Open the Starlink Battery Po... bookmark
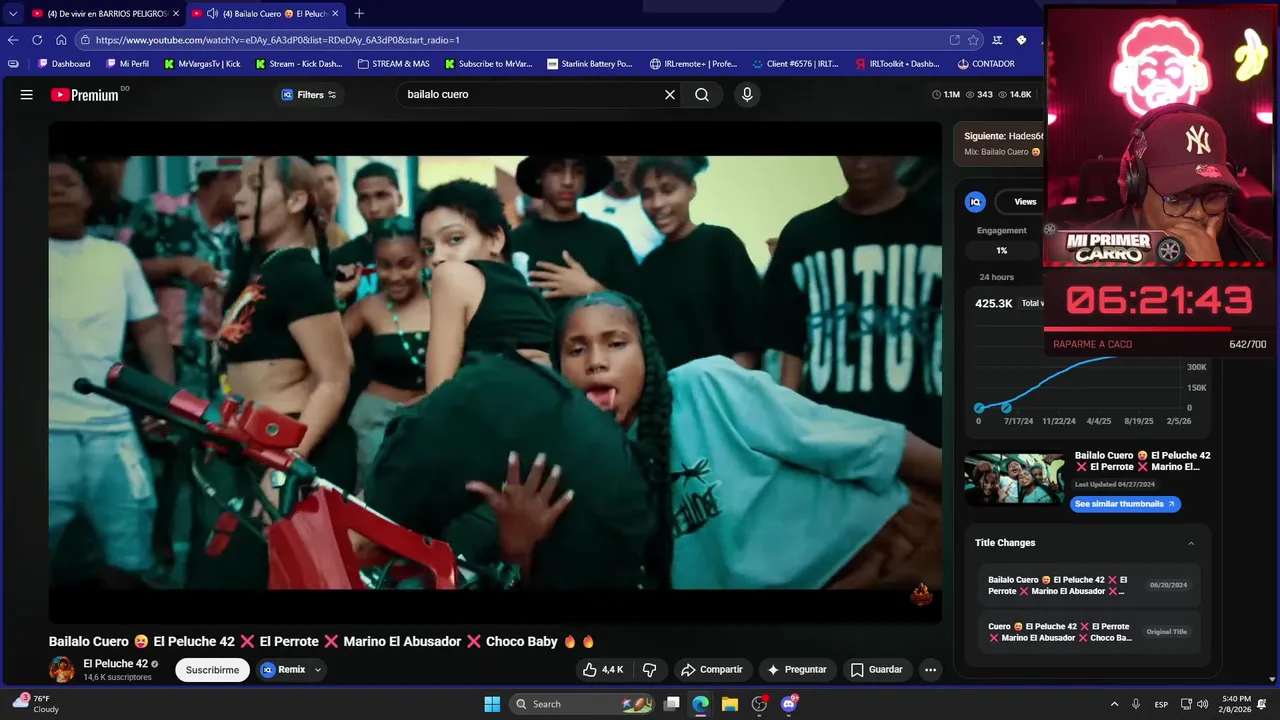The height and width of the screenshot is (720, 1280). (590, 64)
